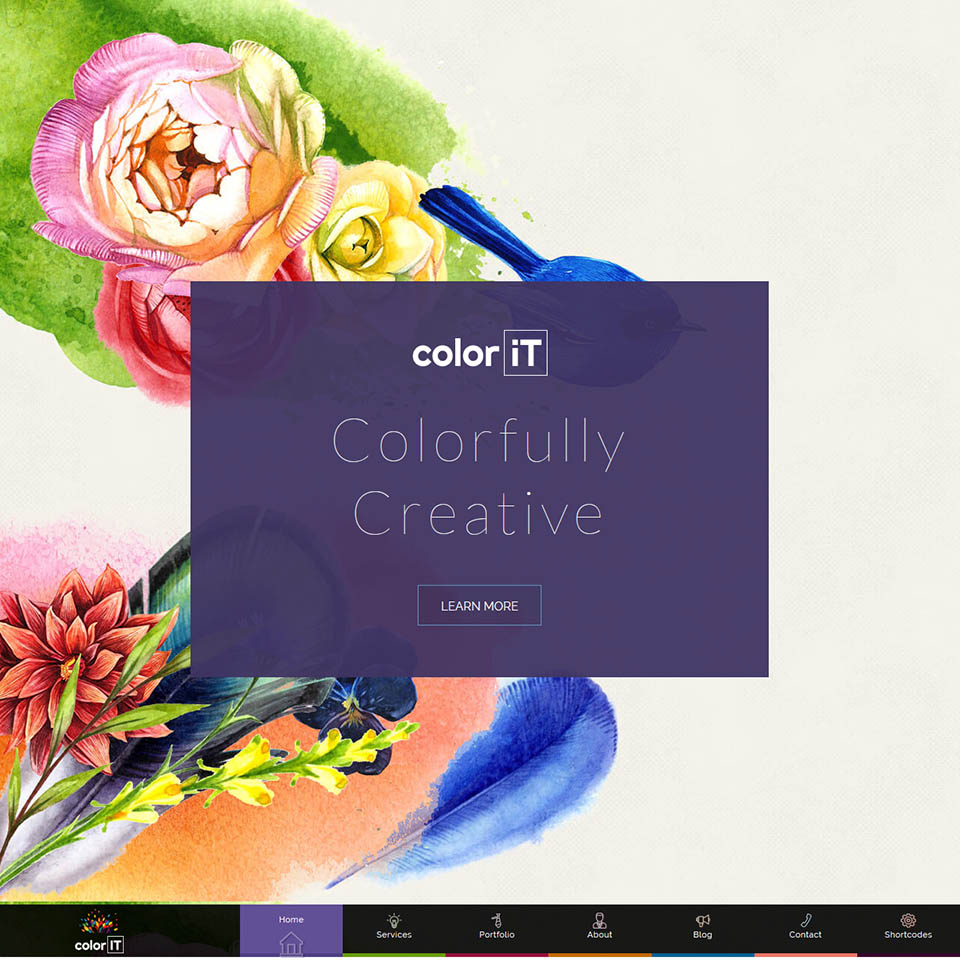Select the Shortcodes menu label
The height and width of the screenshot is (960, 960).
(908, 935)
